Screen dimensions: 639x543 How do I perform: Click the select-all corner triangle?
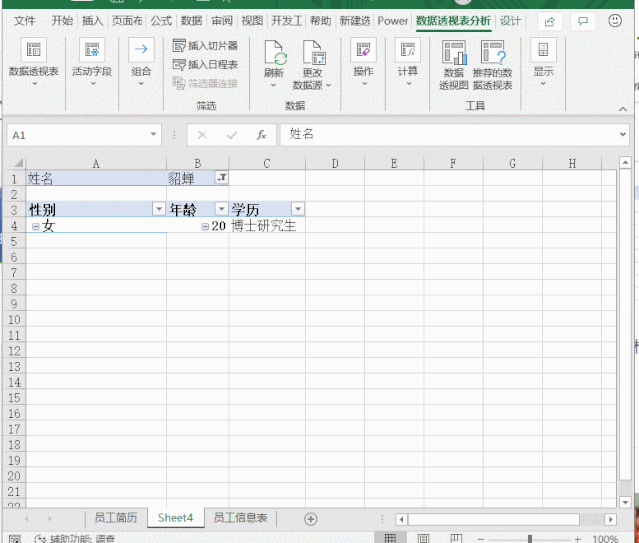pos(18,163)
